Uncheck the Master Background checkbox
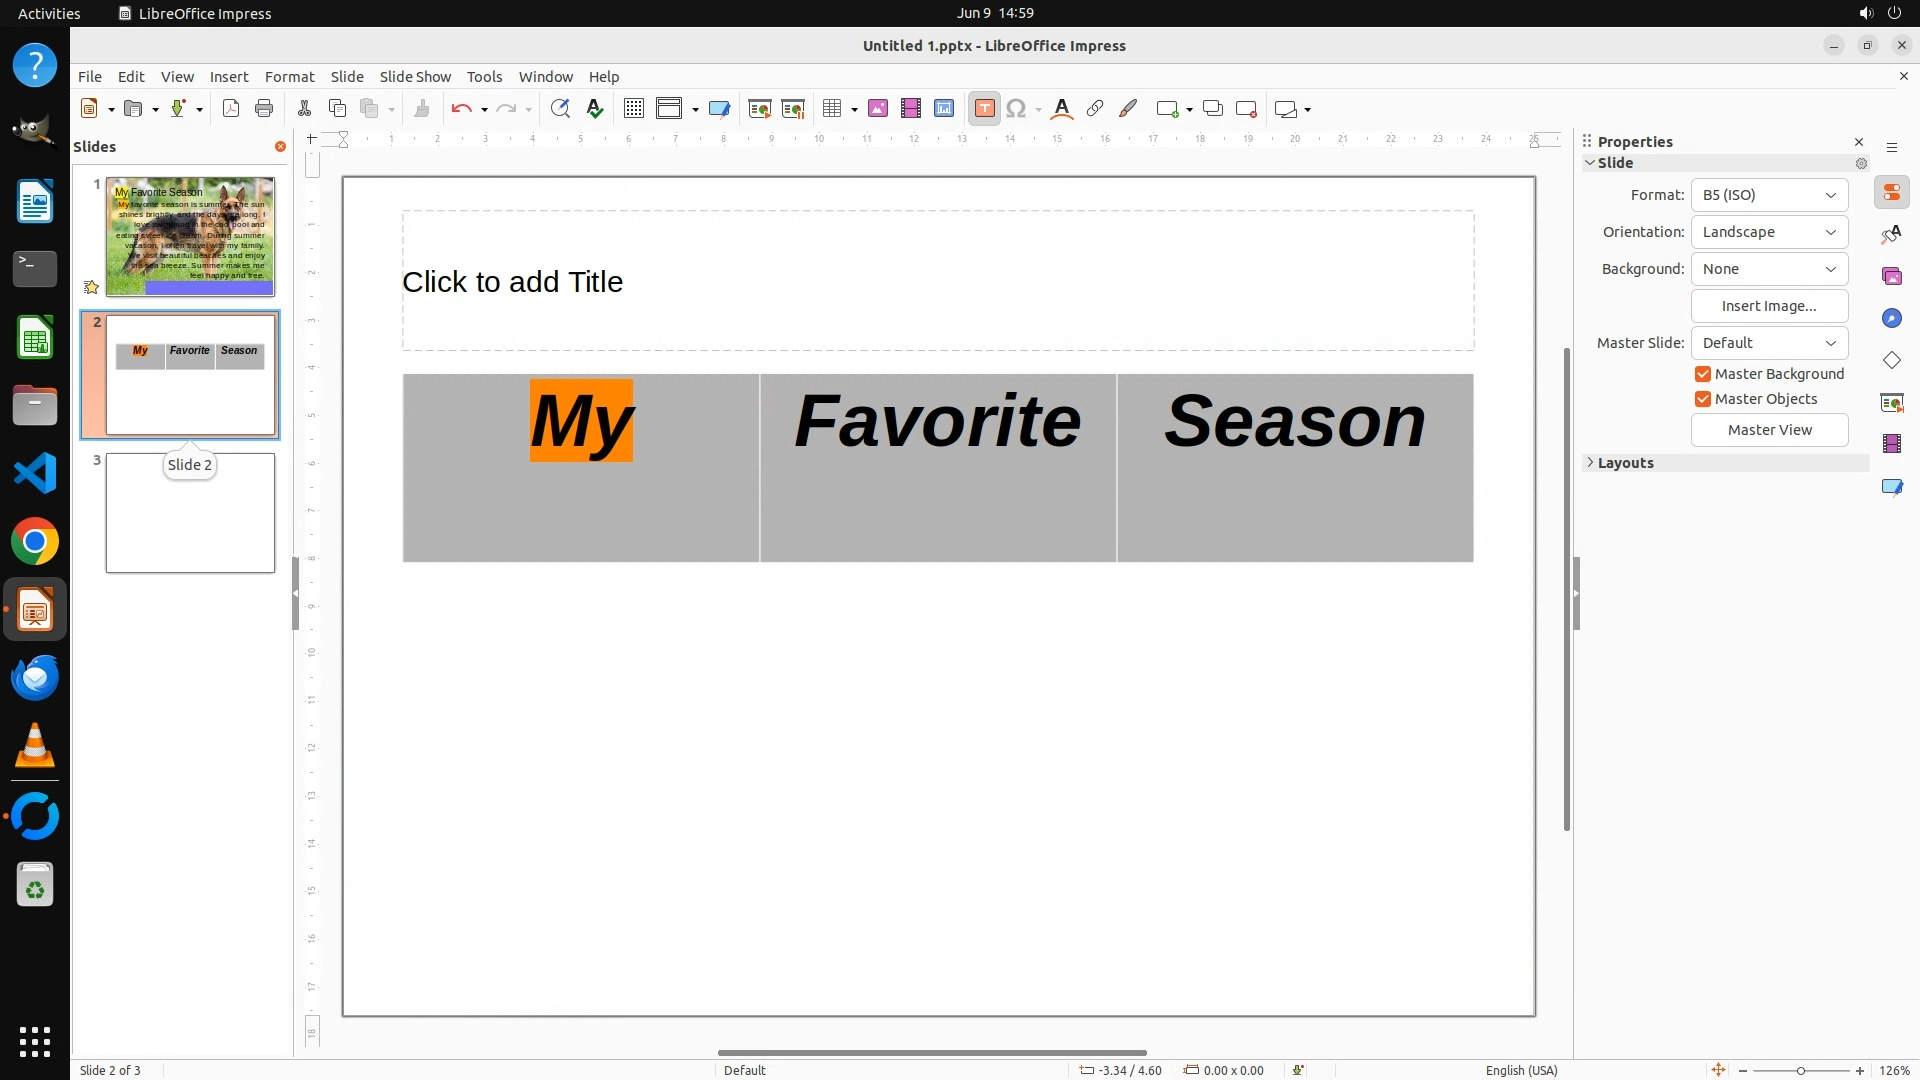 click(1703, 374)
